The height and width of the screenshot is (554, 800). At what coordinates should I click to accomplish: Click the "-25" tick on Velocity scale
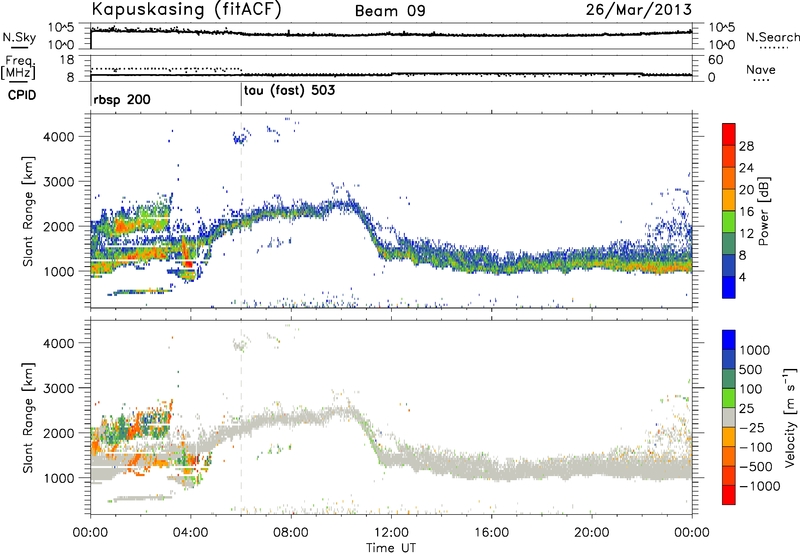tap(754, 428)
